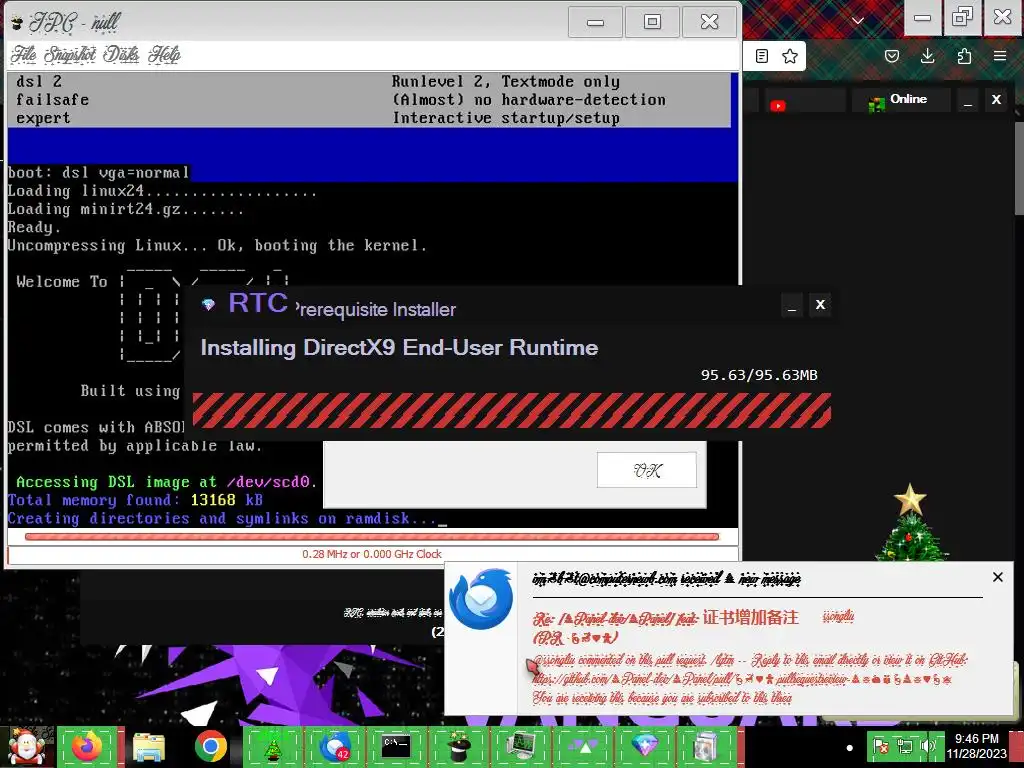Click the JPC title bar app icon

click(x=17, y=24)
